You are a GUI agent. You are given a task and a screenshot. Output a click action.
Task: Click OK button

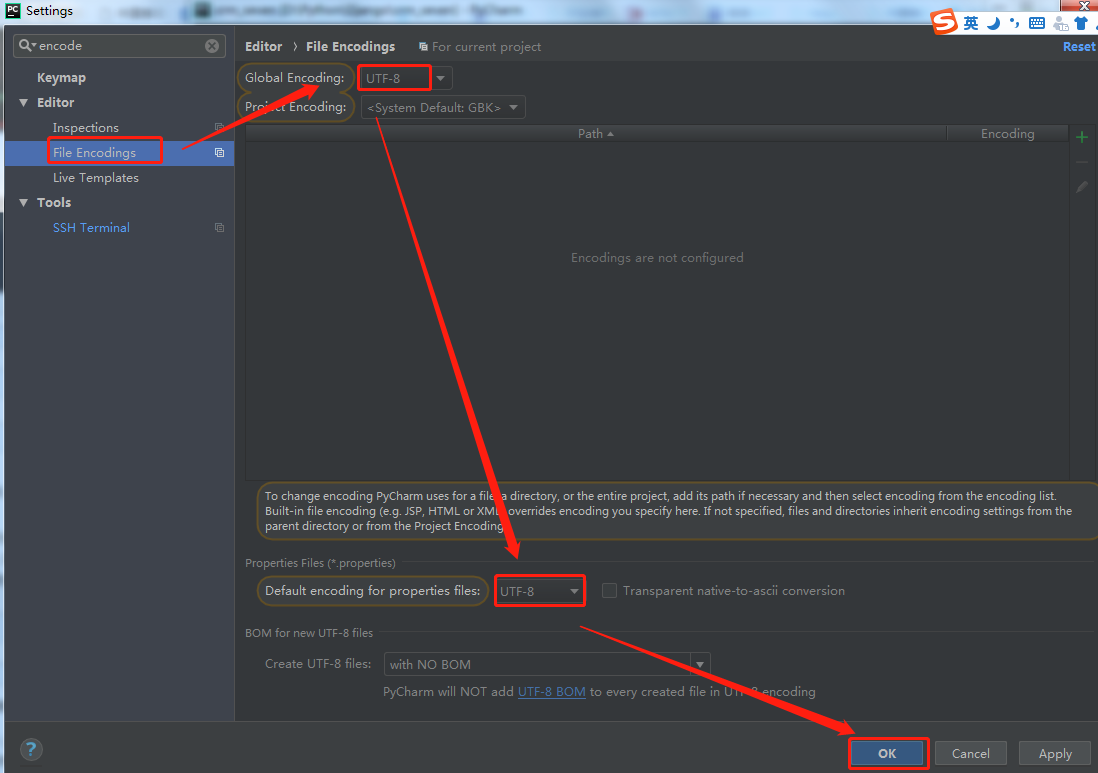click(x=888, y=753)
